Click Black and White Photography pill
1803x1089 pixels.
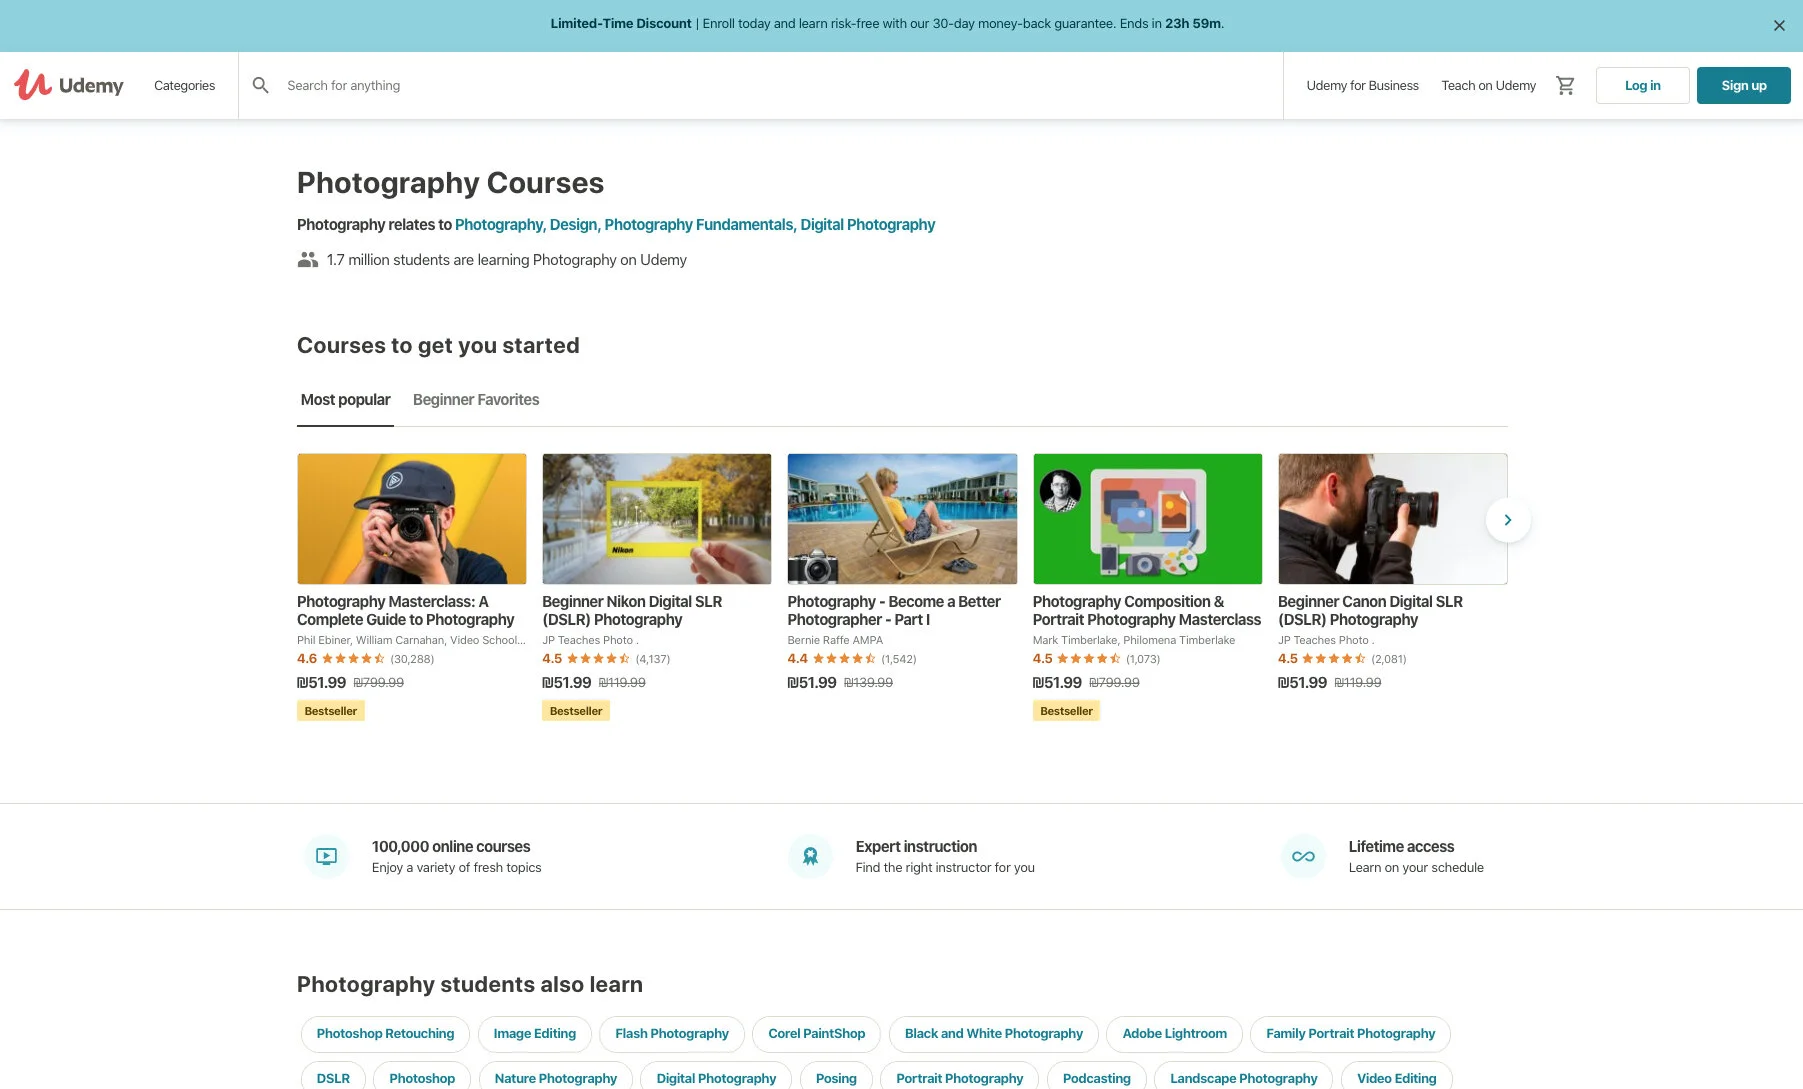coord(993,1034)
